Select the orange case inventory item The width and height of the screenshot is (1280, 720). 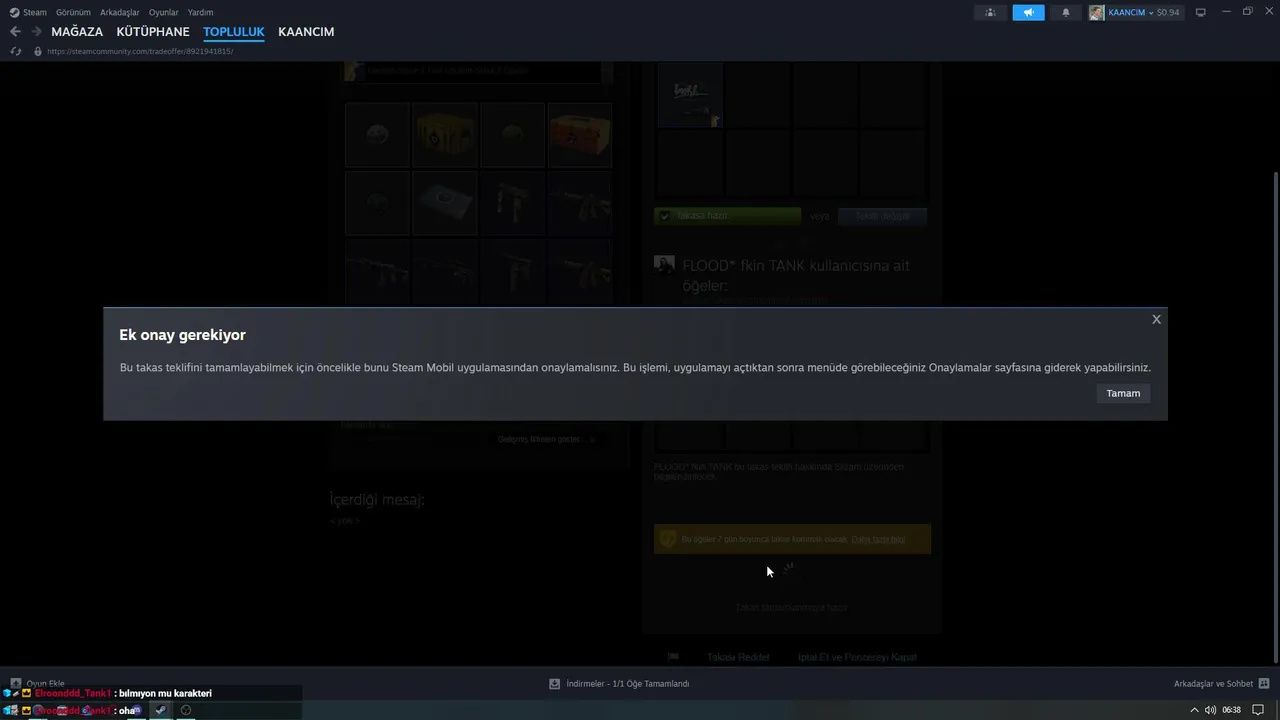click(580, 134)
